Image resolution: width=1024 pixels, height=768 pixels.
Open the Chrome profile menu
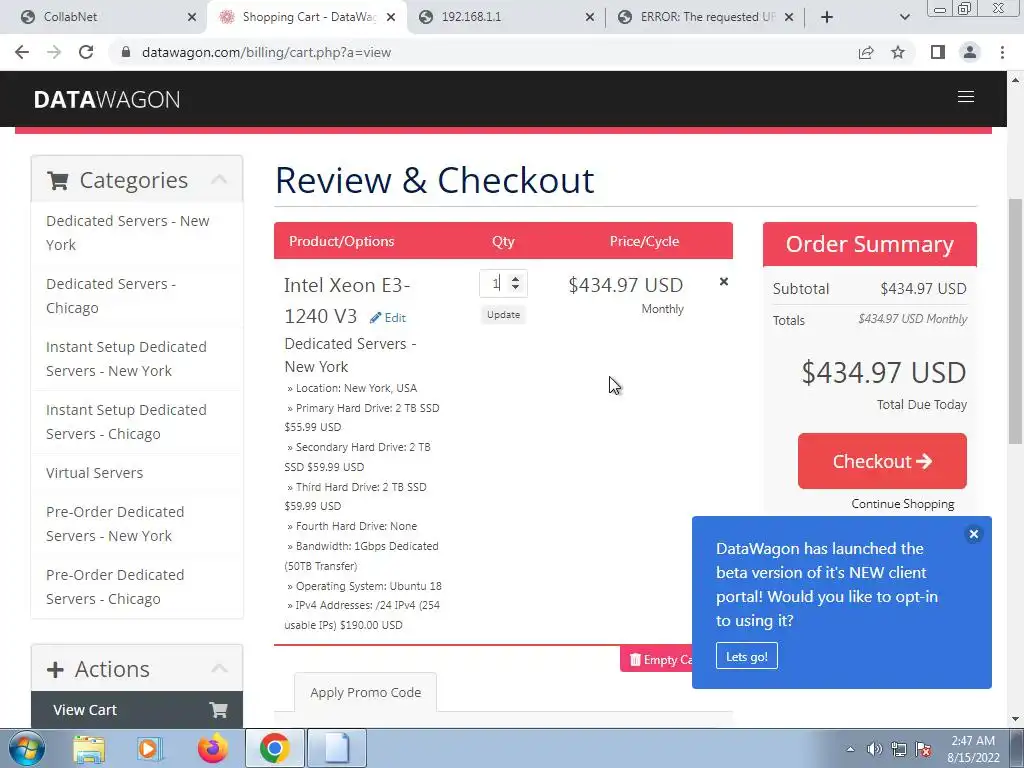pos(970,52)
